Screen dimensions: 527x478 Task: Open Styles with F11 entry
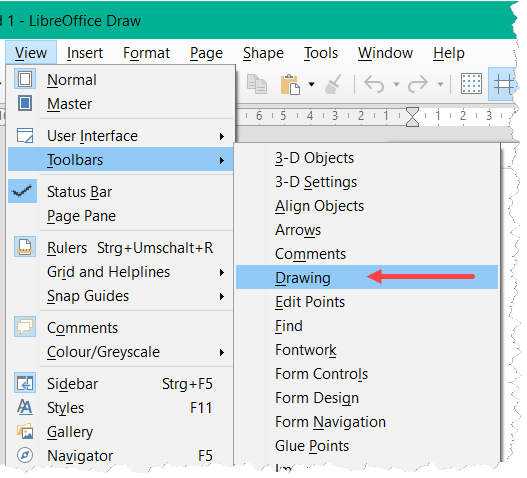pyautogui.click(x=120, y=408)
